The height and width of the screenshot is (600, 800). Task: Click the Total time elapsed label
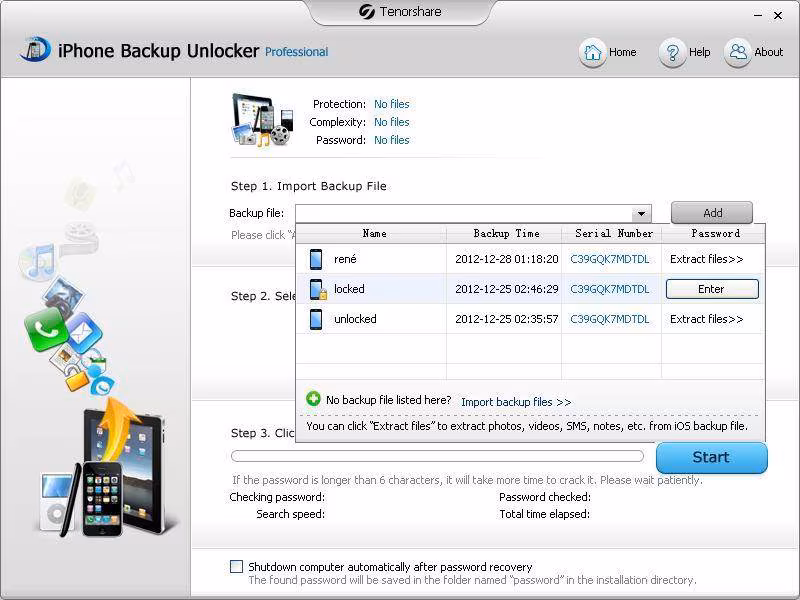tap(544, 514)
